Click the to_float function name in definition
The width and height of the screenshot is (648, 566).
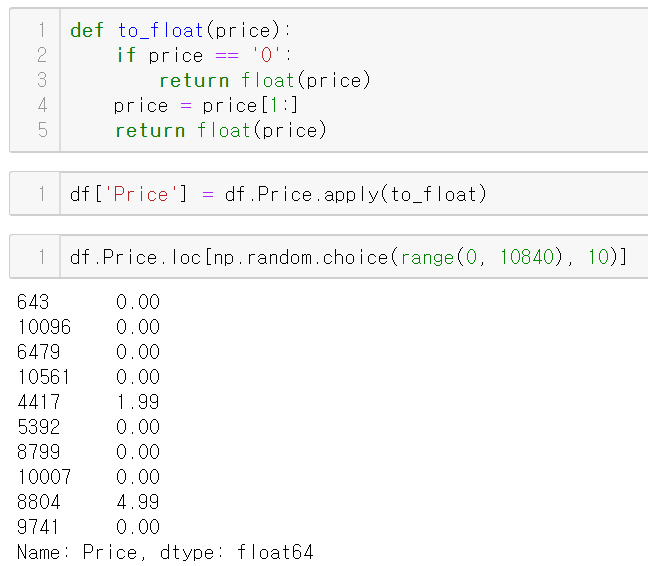[x=160, y=31]
